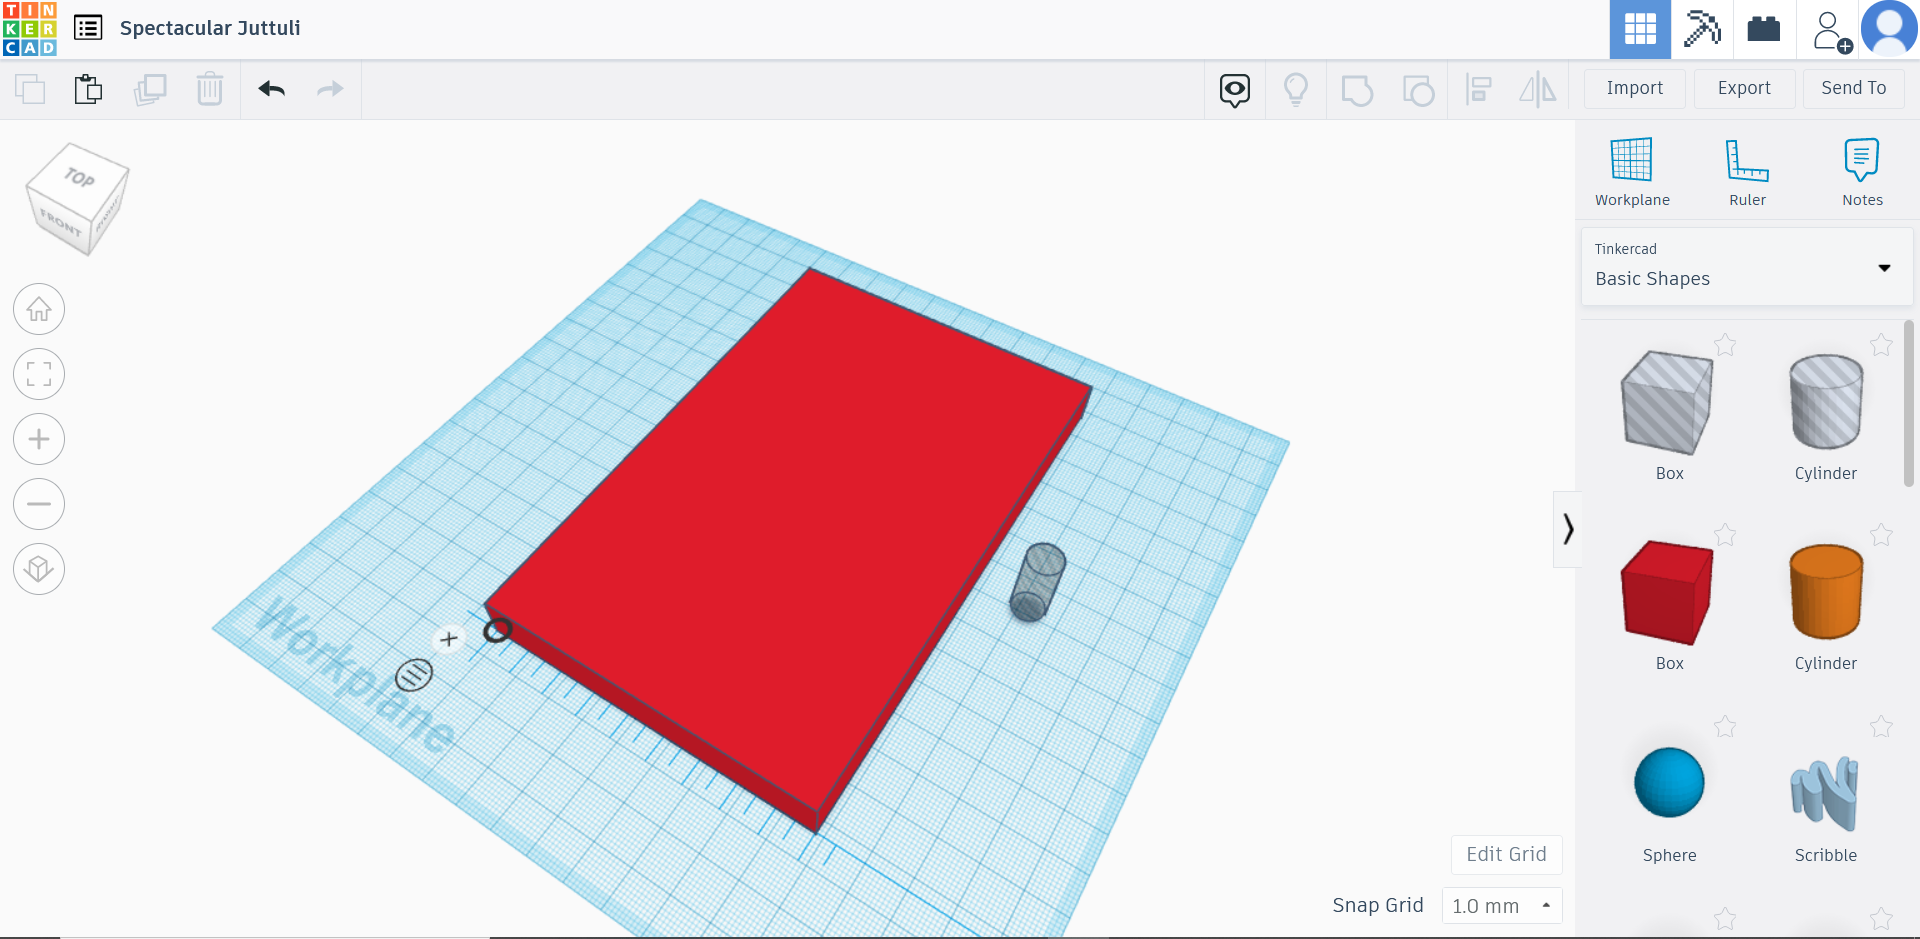Click the Mirror tool icon
The height and width of the screenshot is (939, 1920).
[1538, 90]
